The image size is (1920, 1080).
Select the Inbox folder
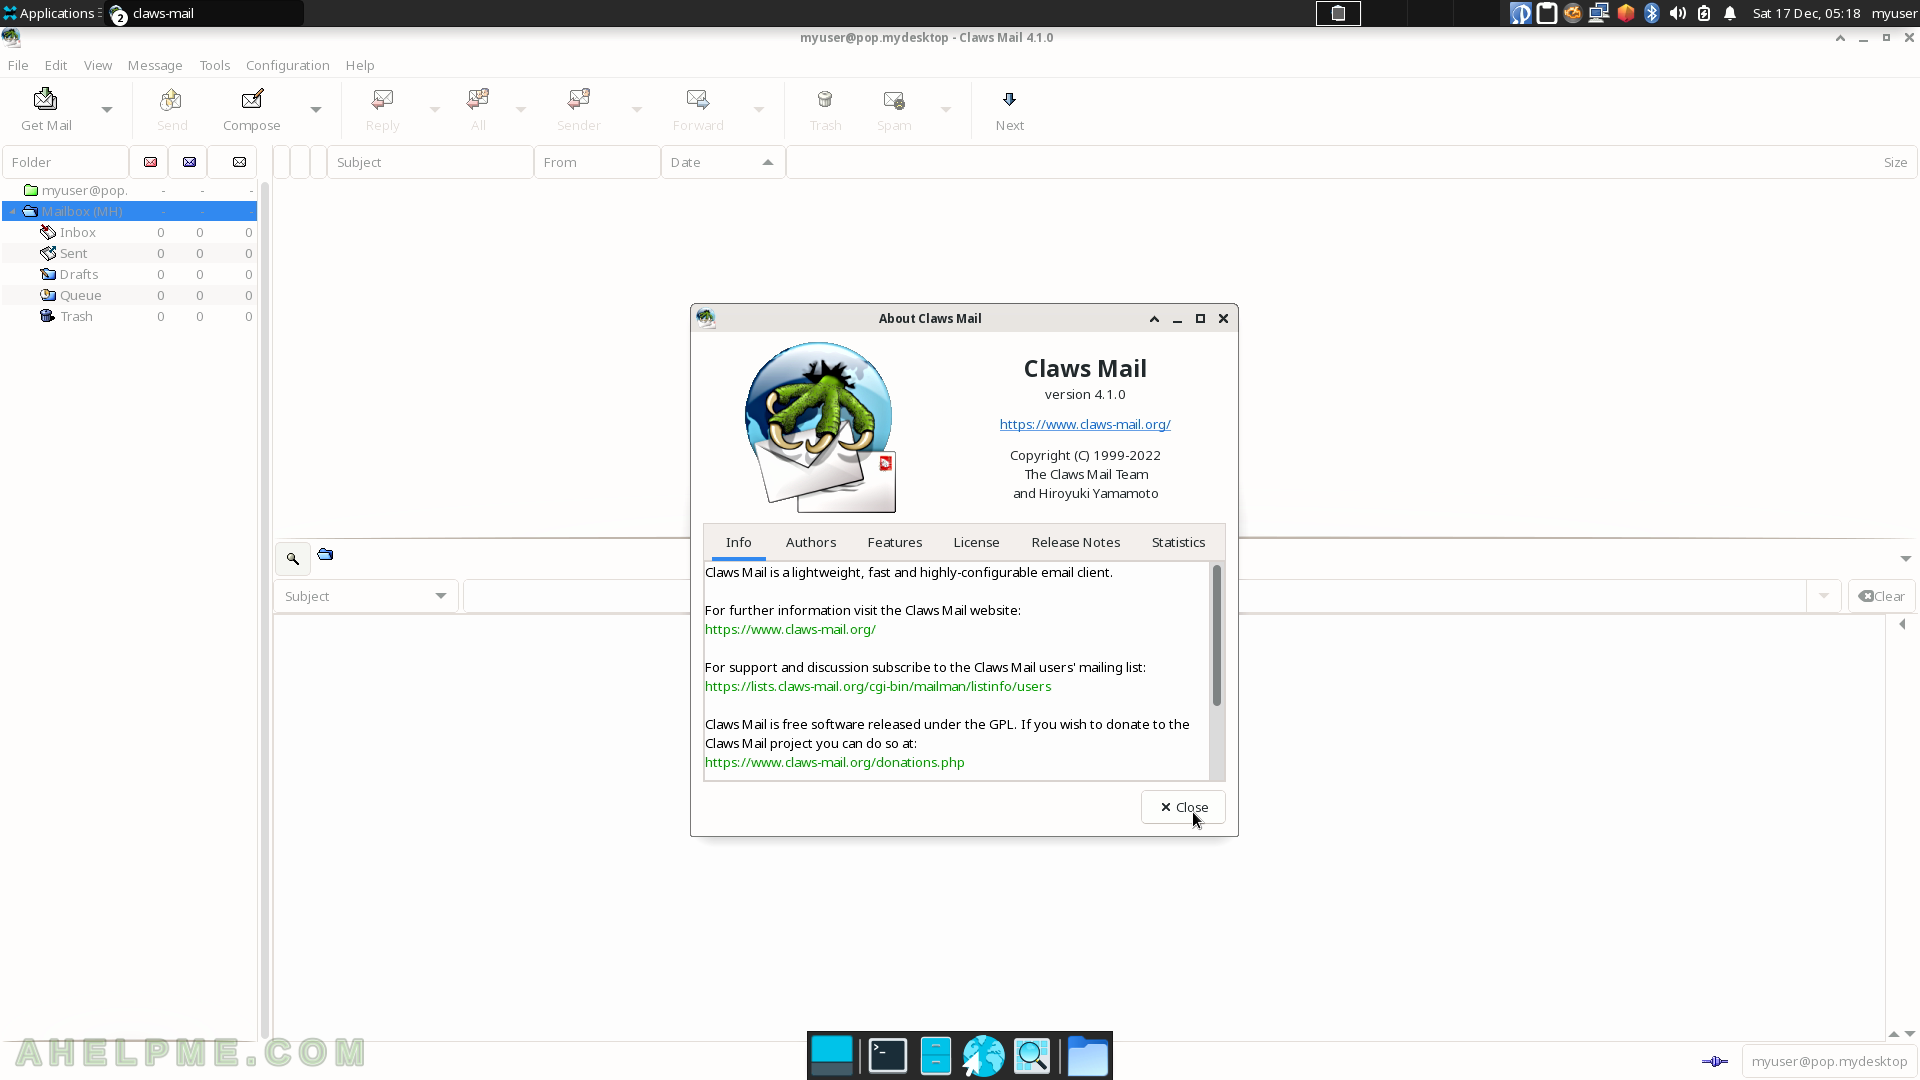pyautogui.click(x=129, y=232)
